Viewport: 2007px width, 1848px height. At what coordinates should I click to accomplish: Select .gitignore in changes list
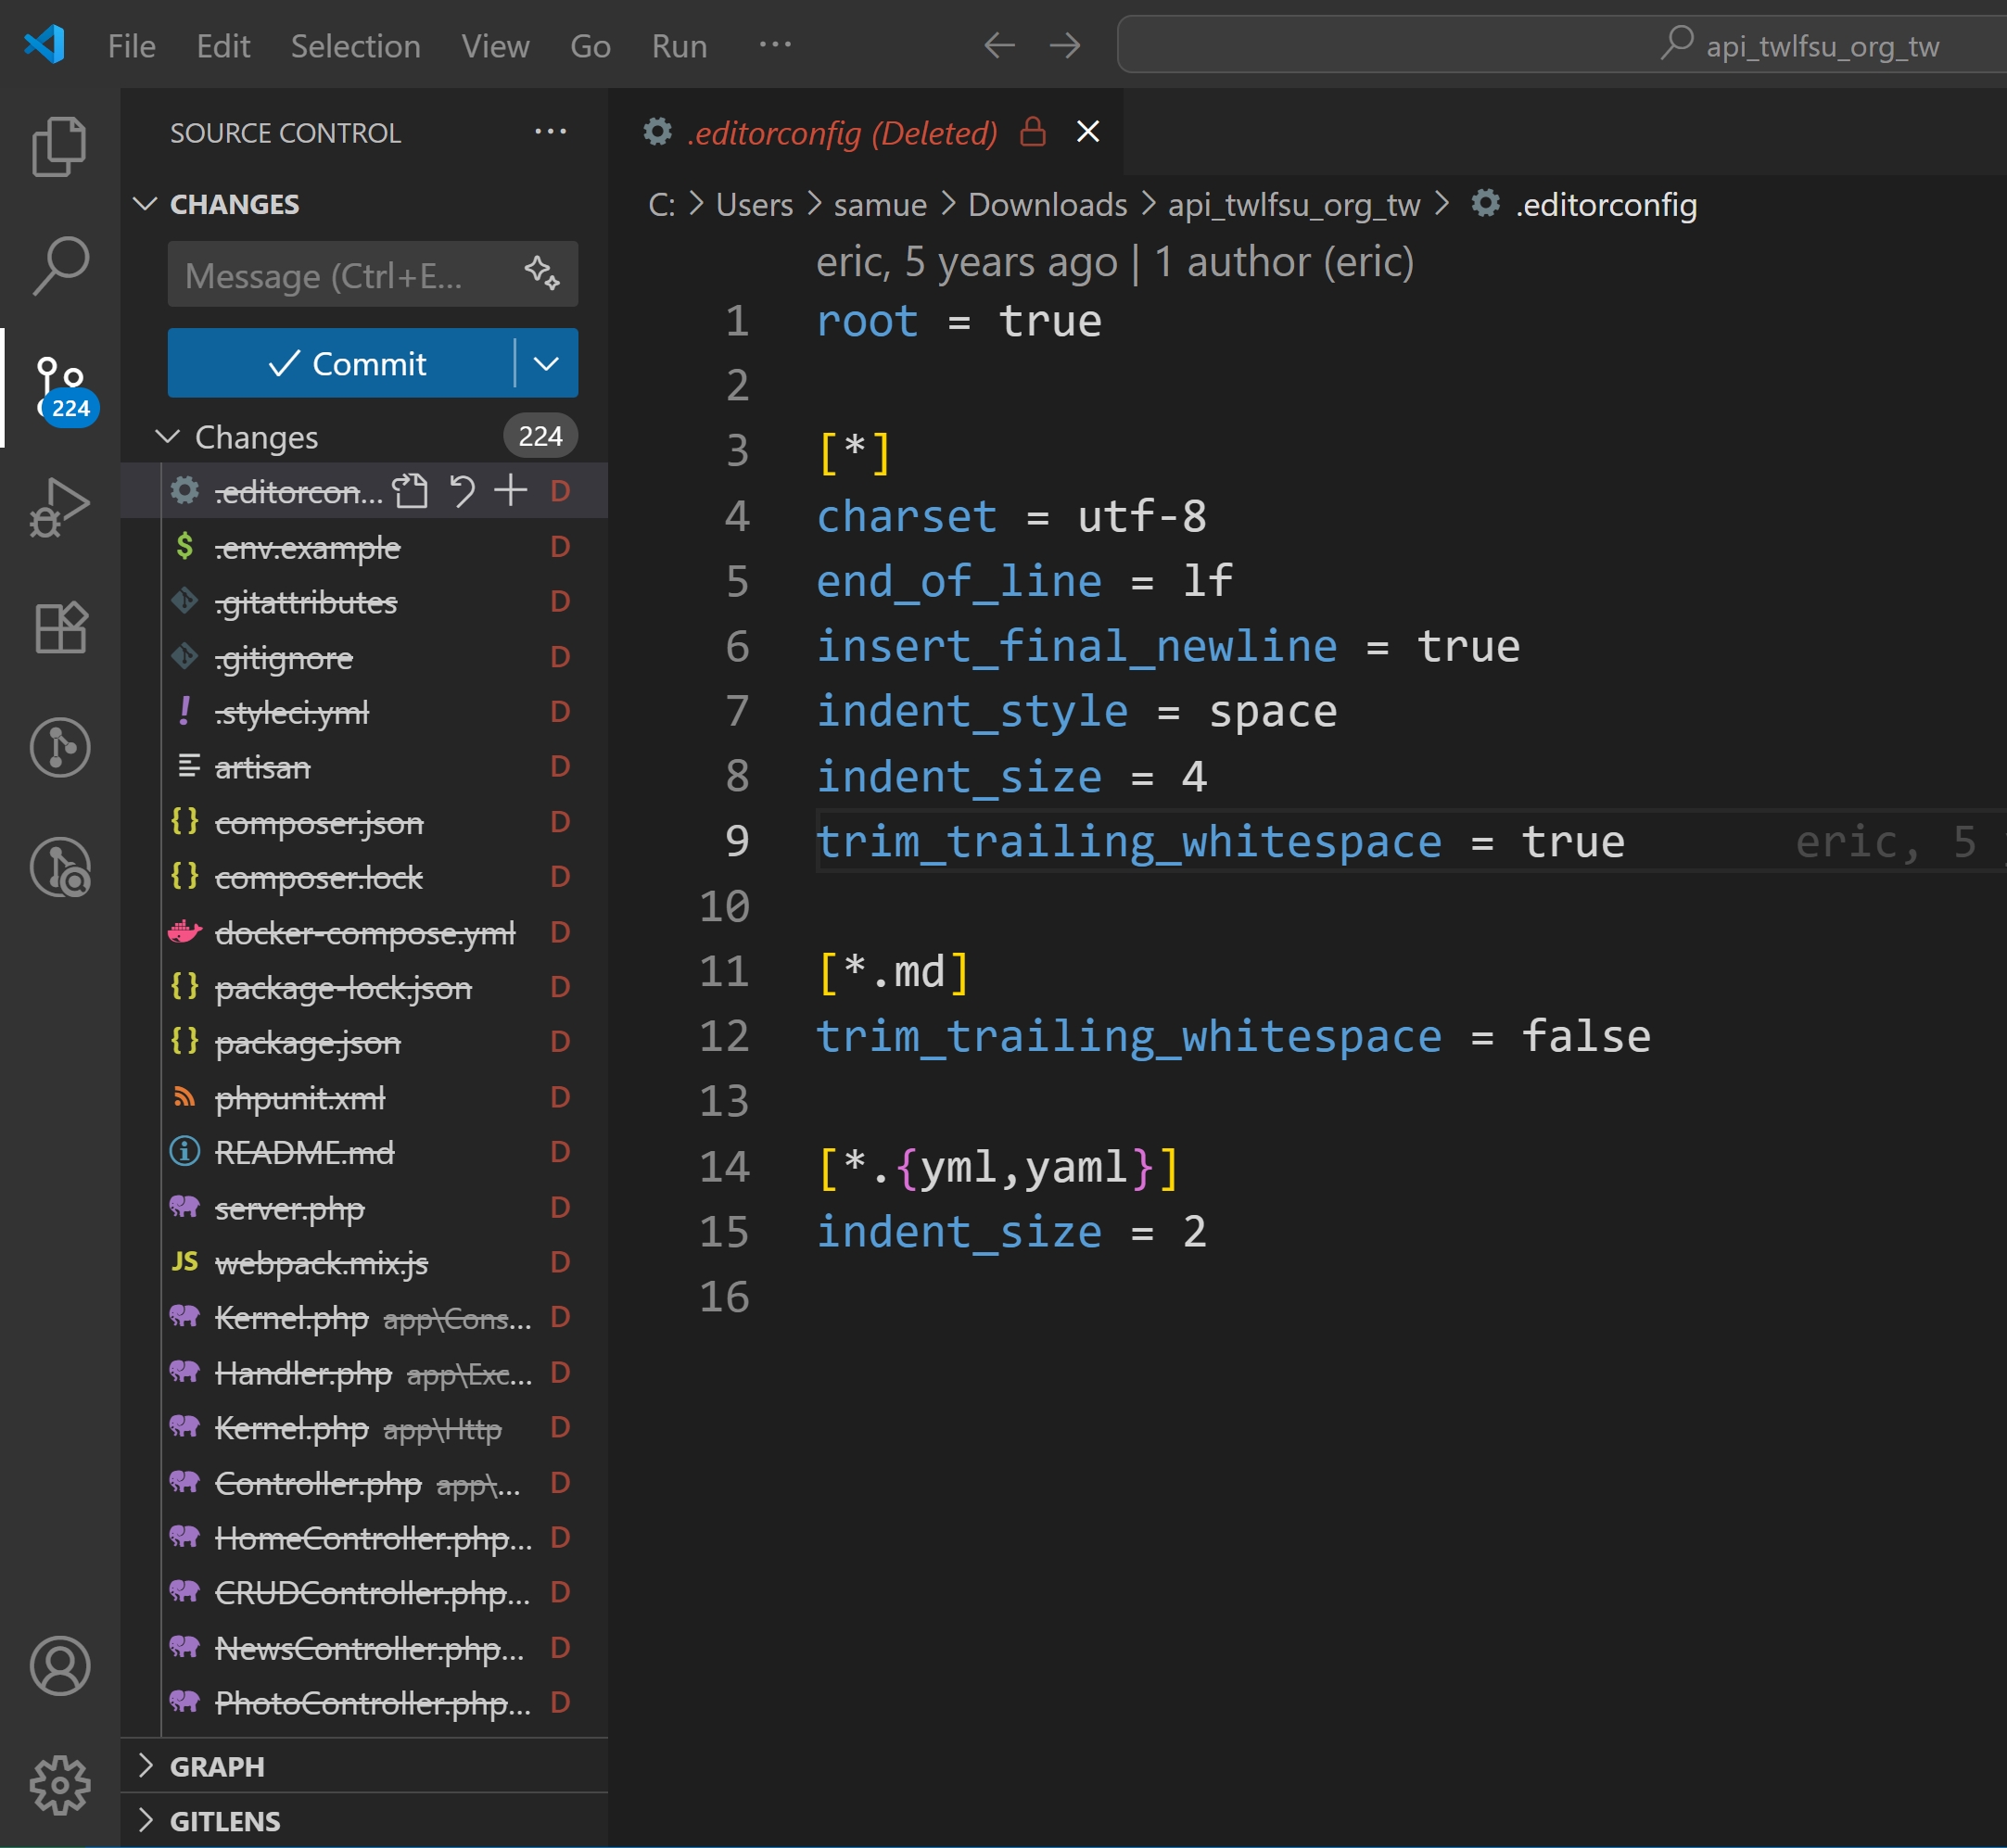(x=364, y=657)
